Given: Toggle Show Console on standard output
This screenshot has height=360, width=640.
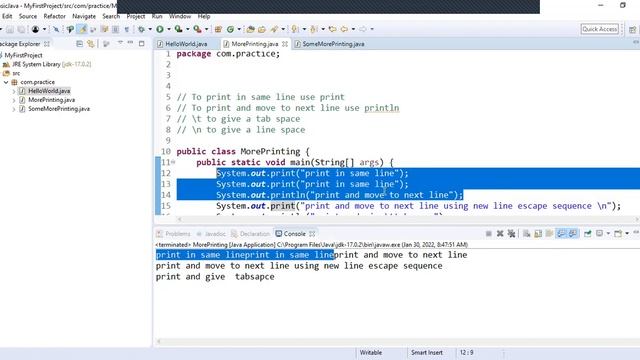Looking at the screenshot, I should coord(561,233).
